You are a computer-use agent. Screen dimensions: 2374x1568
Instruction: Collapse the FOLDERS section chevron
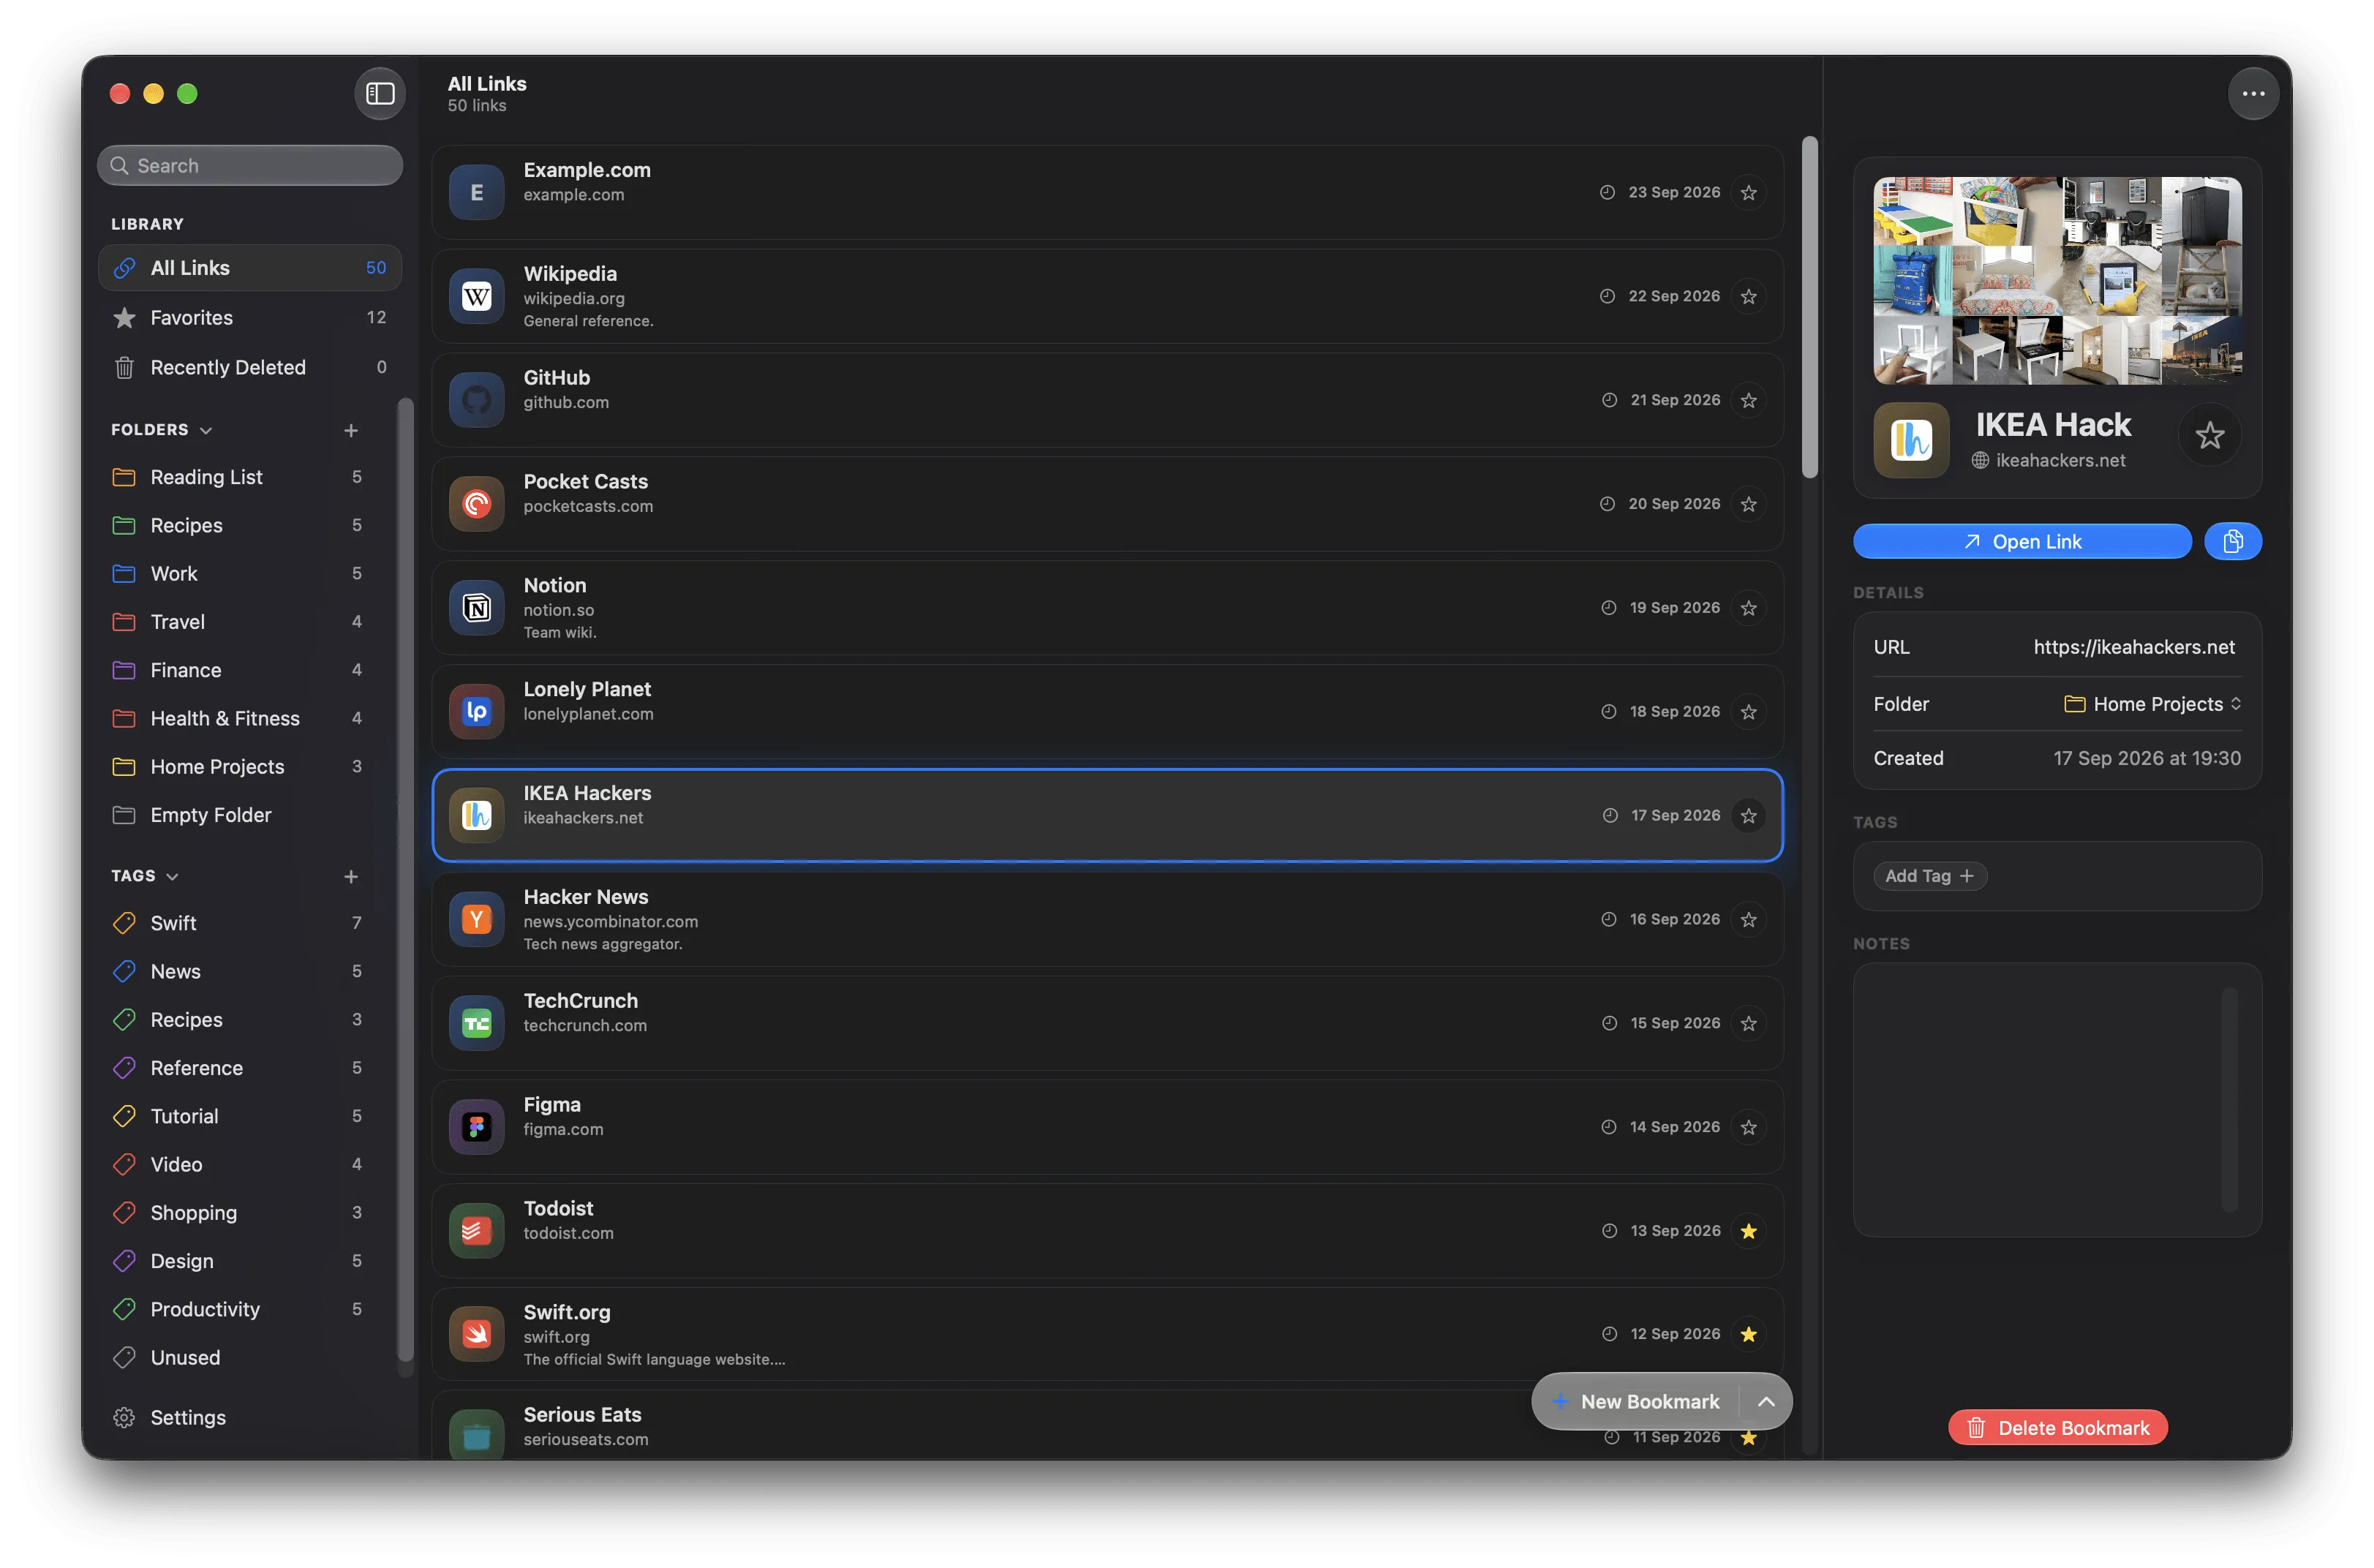coord(206,430)
